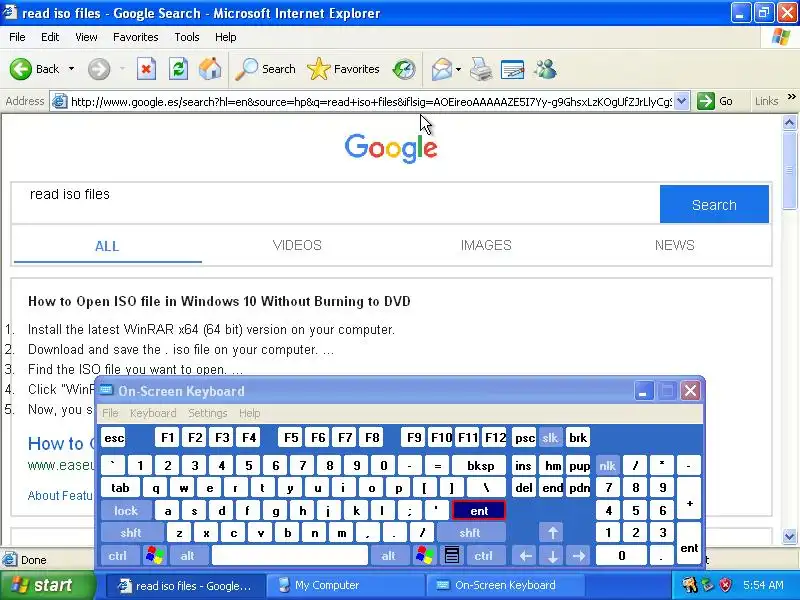Open the History clock icon
The image size is (800, 600).
coord(404,69)
